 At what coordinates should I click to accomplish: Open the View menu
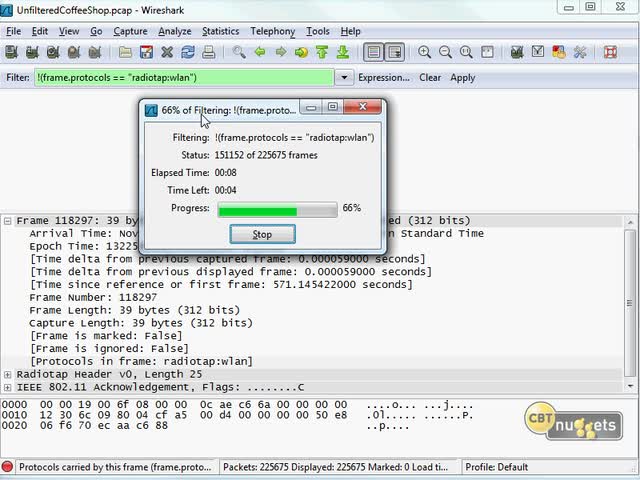coord(69,31)
